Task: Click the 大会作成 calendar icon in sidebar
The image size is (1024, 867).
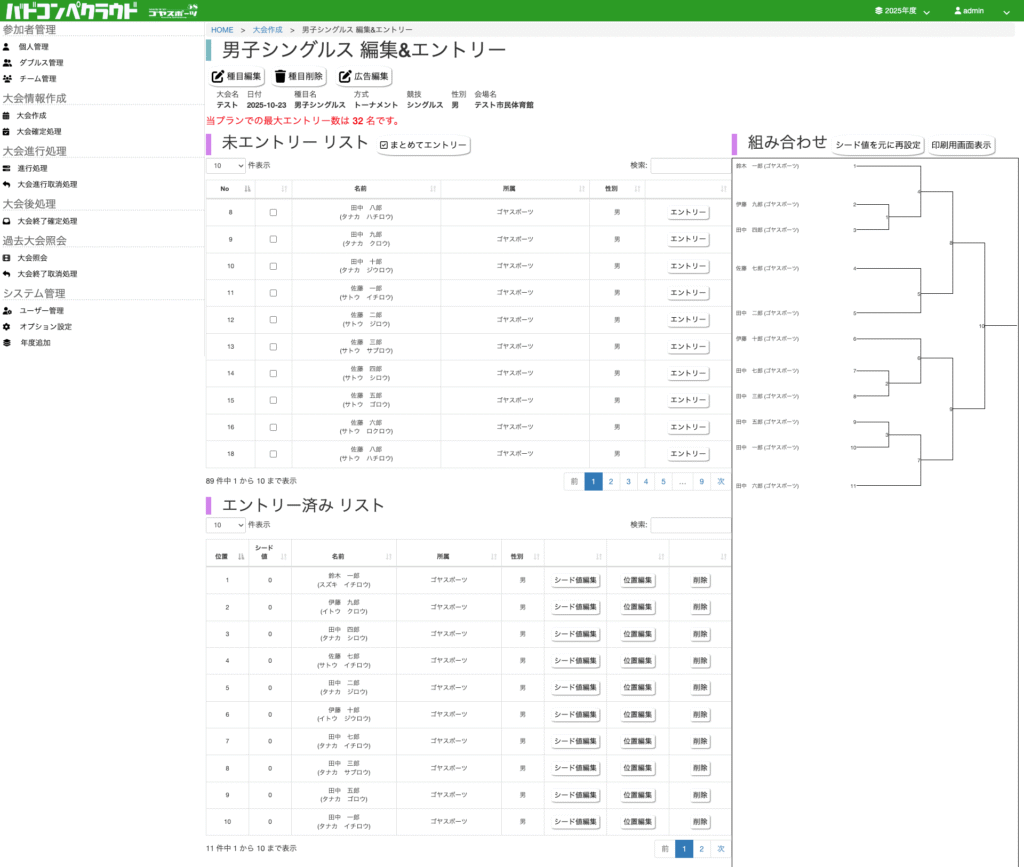Action: point(7,116)
